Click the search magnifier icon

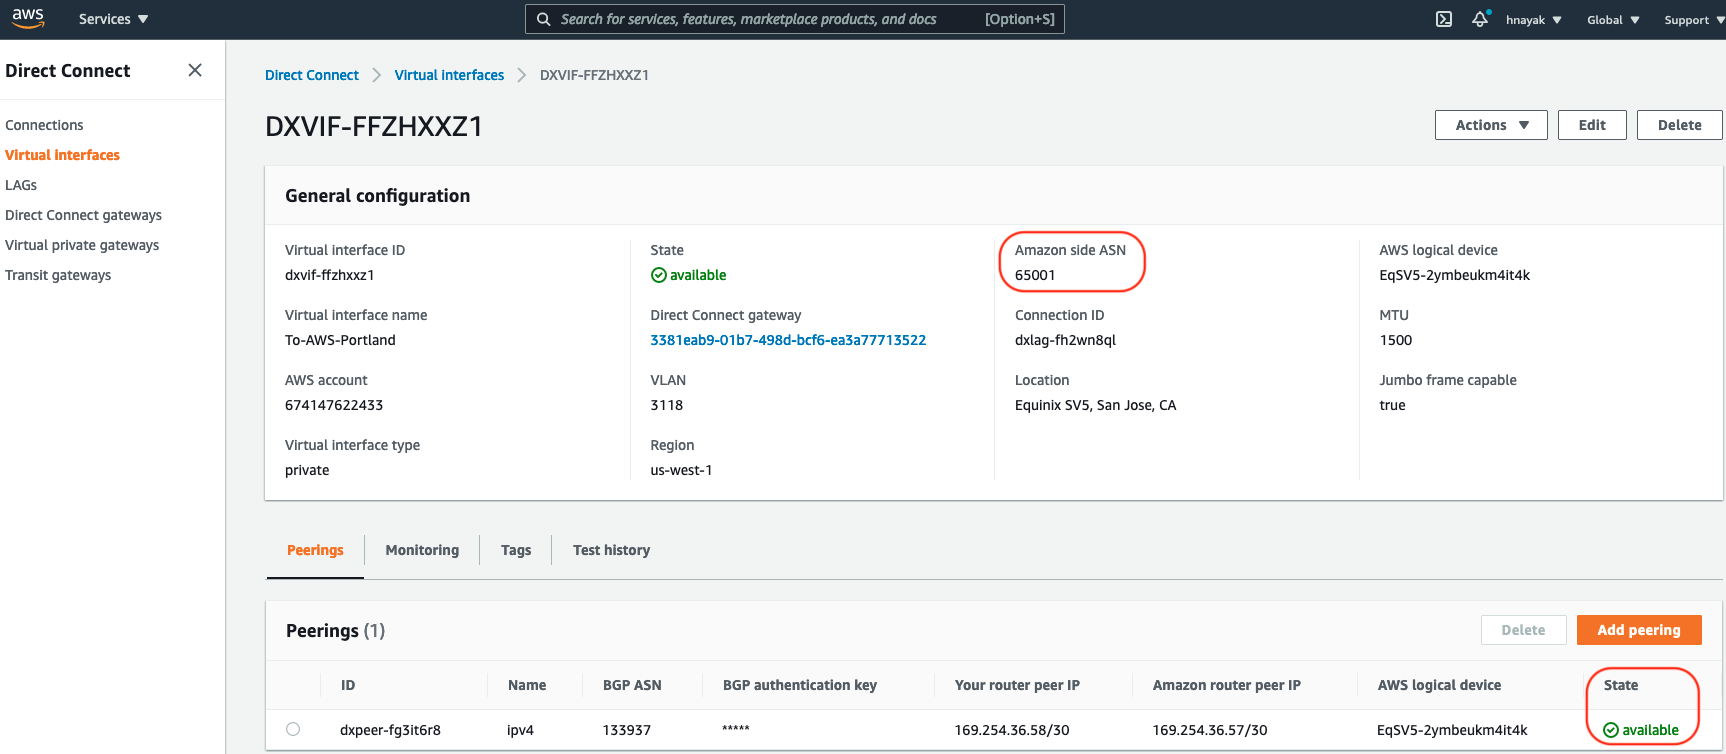(x=544, y=19)
